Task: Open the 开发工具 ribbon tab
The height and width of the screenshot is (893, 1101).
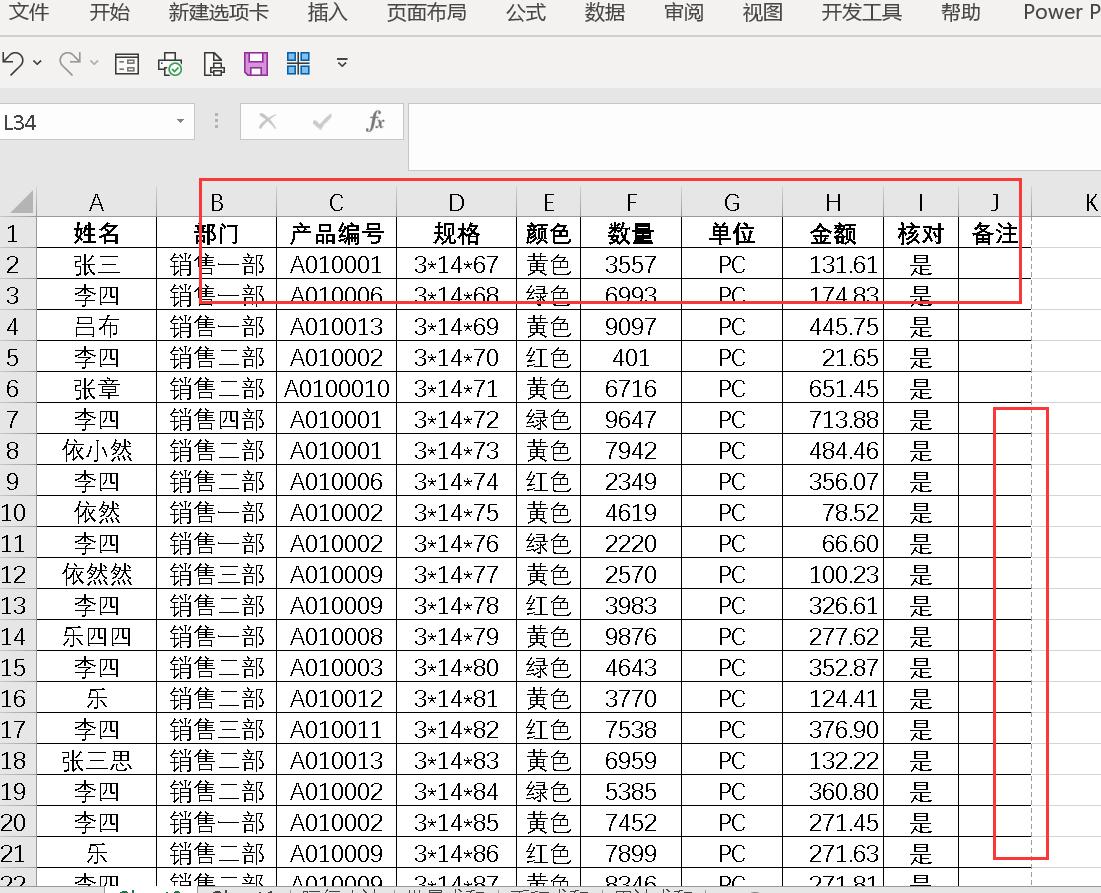Action: [861, 13]
